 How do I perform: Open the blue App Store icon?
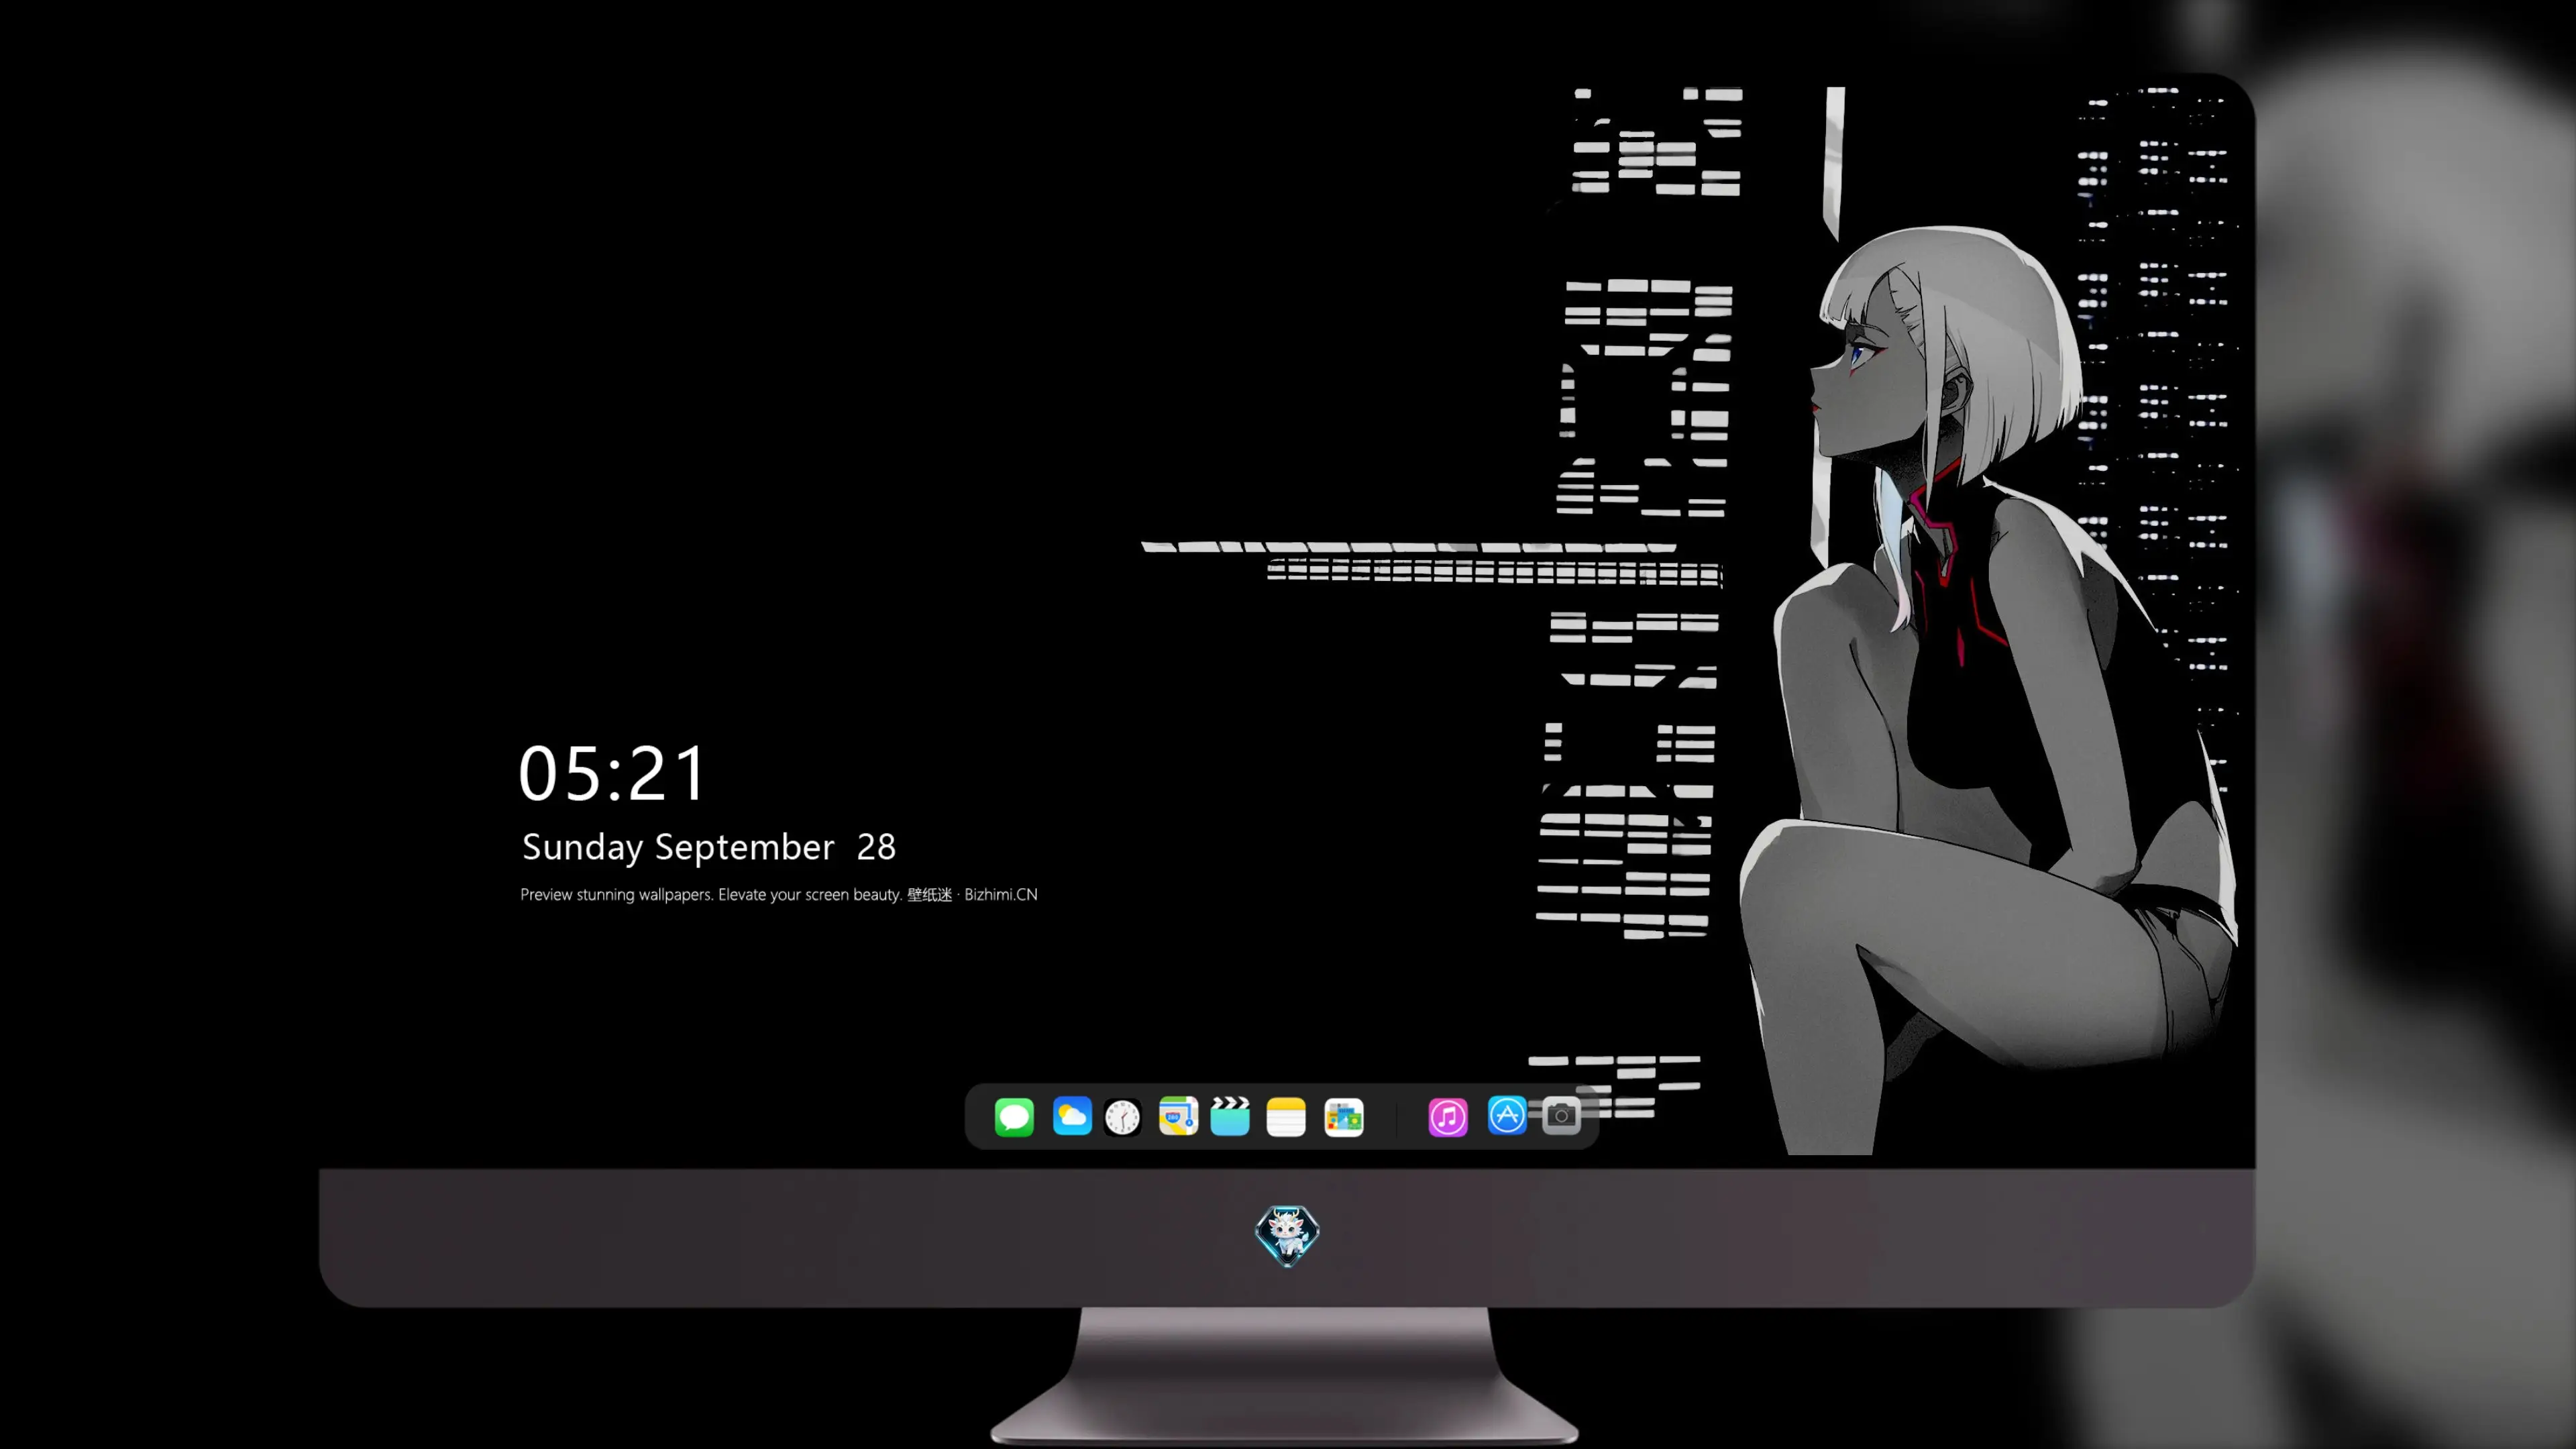(x=1507, y=1115)
